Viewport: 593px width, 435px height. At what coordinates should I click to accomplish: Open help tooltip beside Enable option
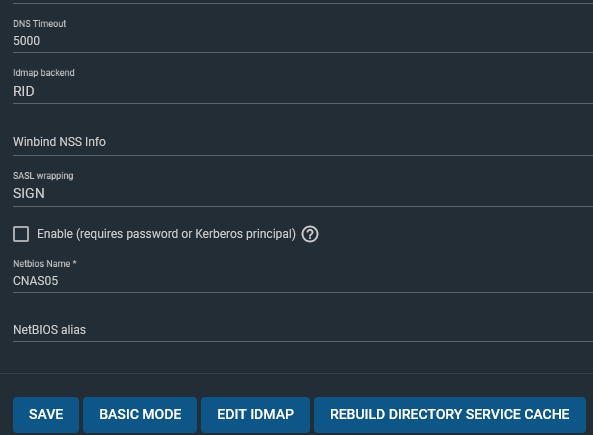coord(310,234)
